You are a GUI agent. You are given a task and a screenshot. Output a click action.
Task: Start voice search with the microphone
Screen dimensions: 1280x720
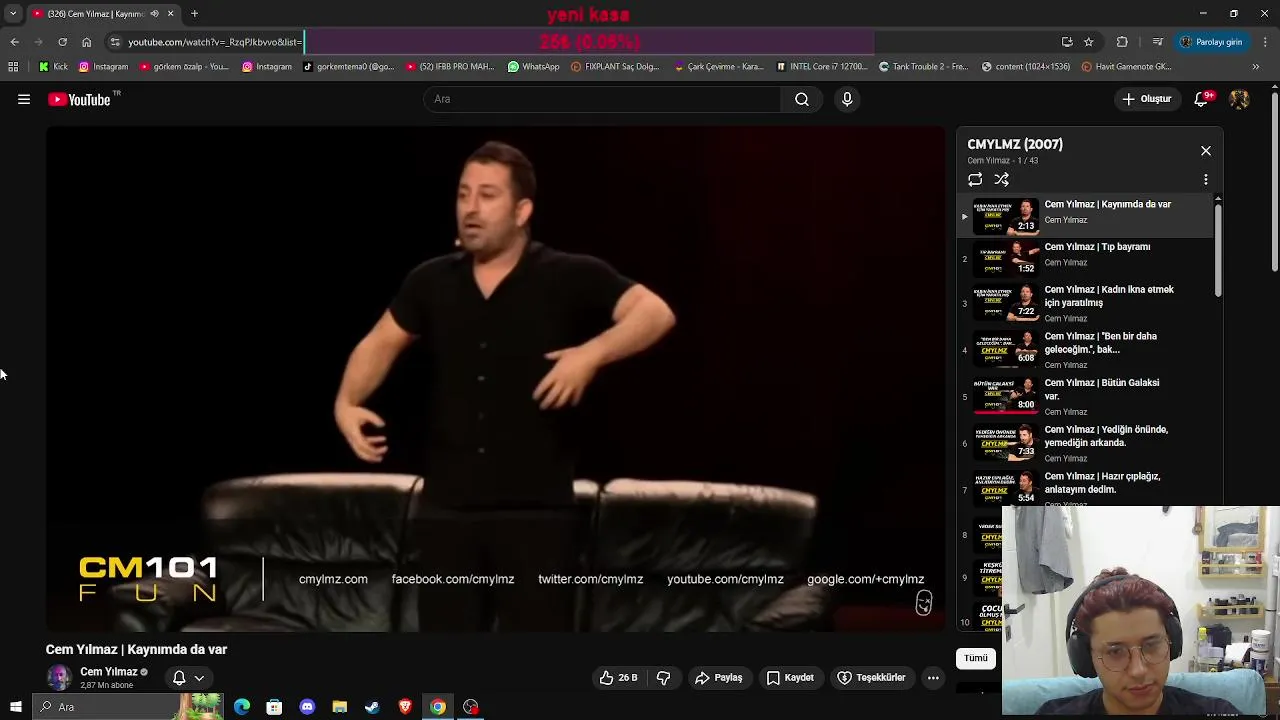pos(847,99)
